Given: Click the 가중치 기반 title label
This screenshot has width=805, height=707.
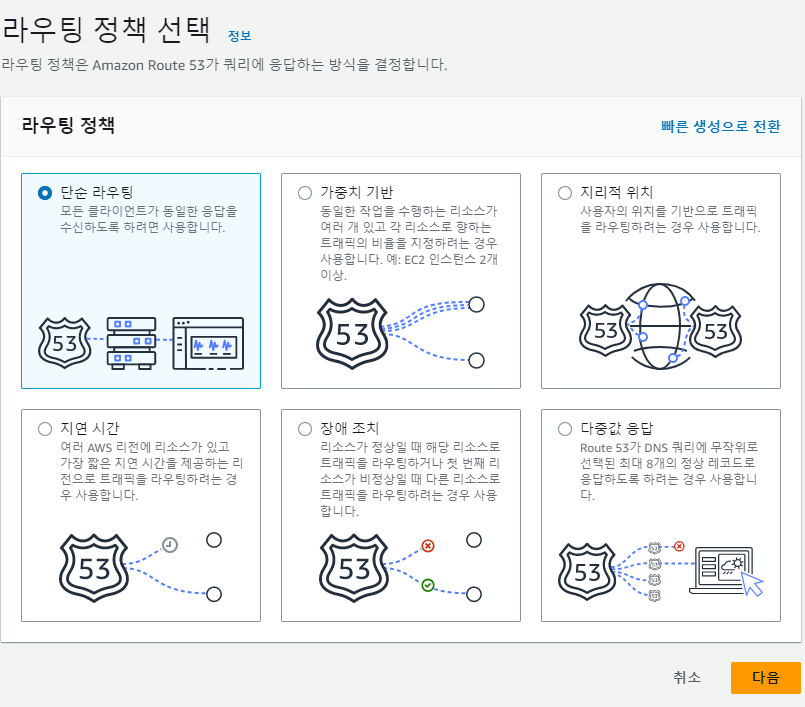Looking at the screenshot, I should [356, 193].
